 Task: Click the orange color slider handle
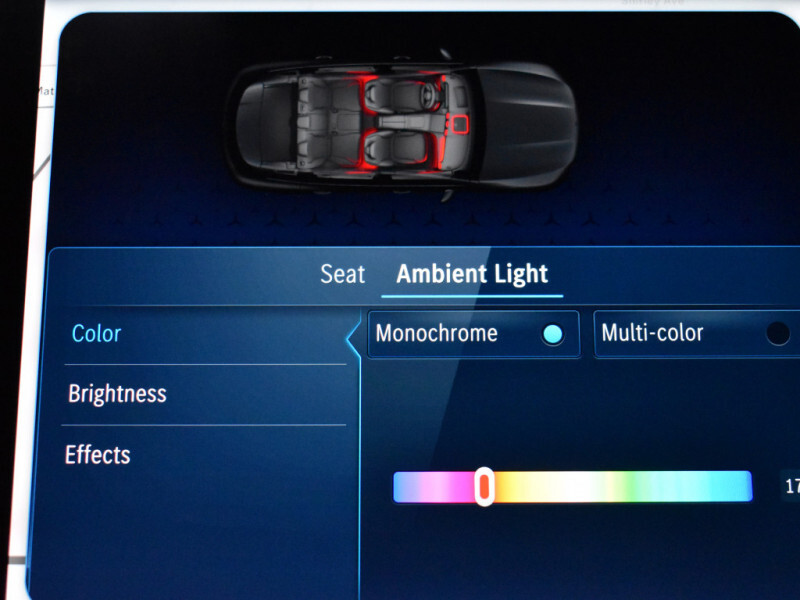pos(485,486)
